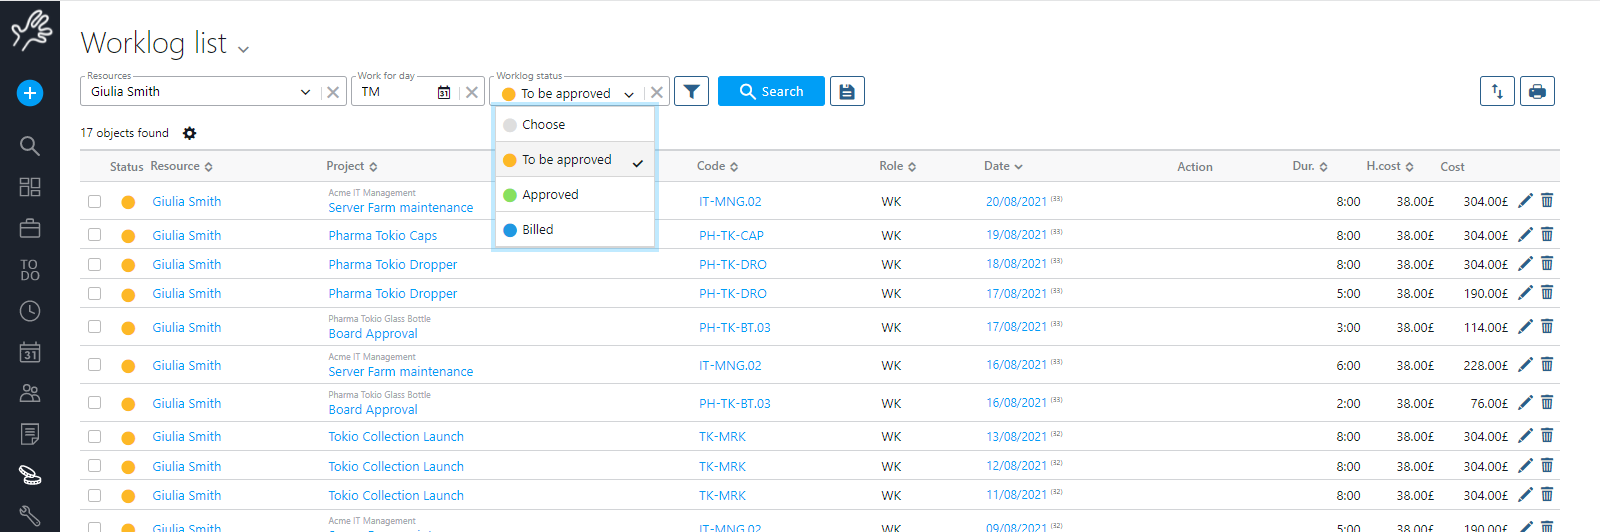Image resolution: width=1600 pixels, height=532 pixels.
Task: Expand the Resources dropdown showing Giulia Smith
Action: [x=305, y=92]
